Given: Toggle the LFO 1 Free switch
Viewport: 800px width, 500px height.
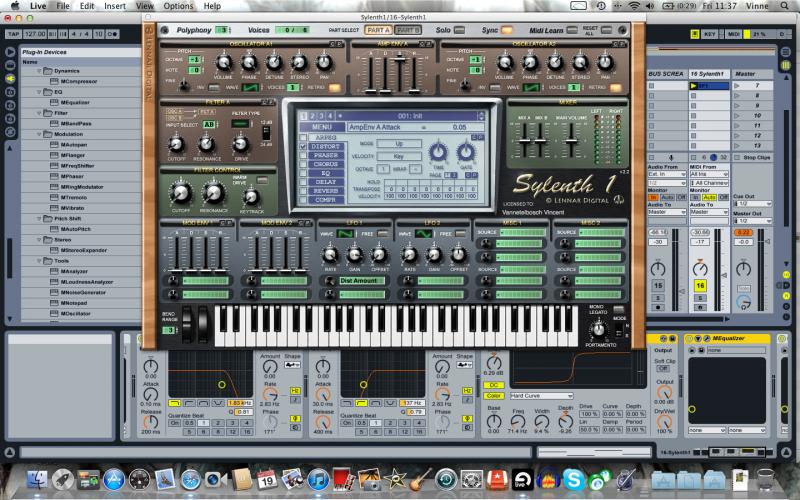Looking at the screenshot, I should click(382, 234).
